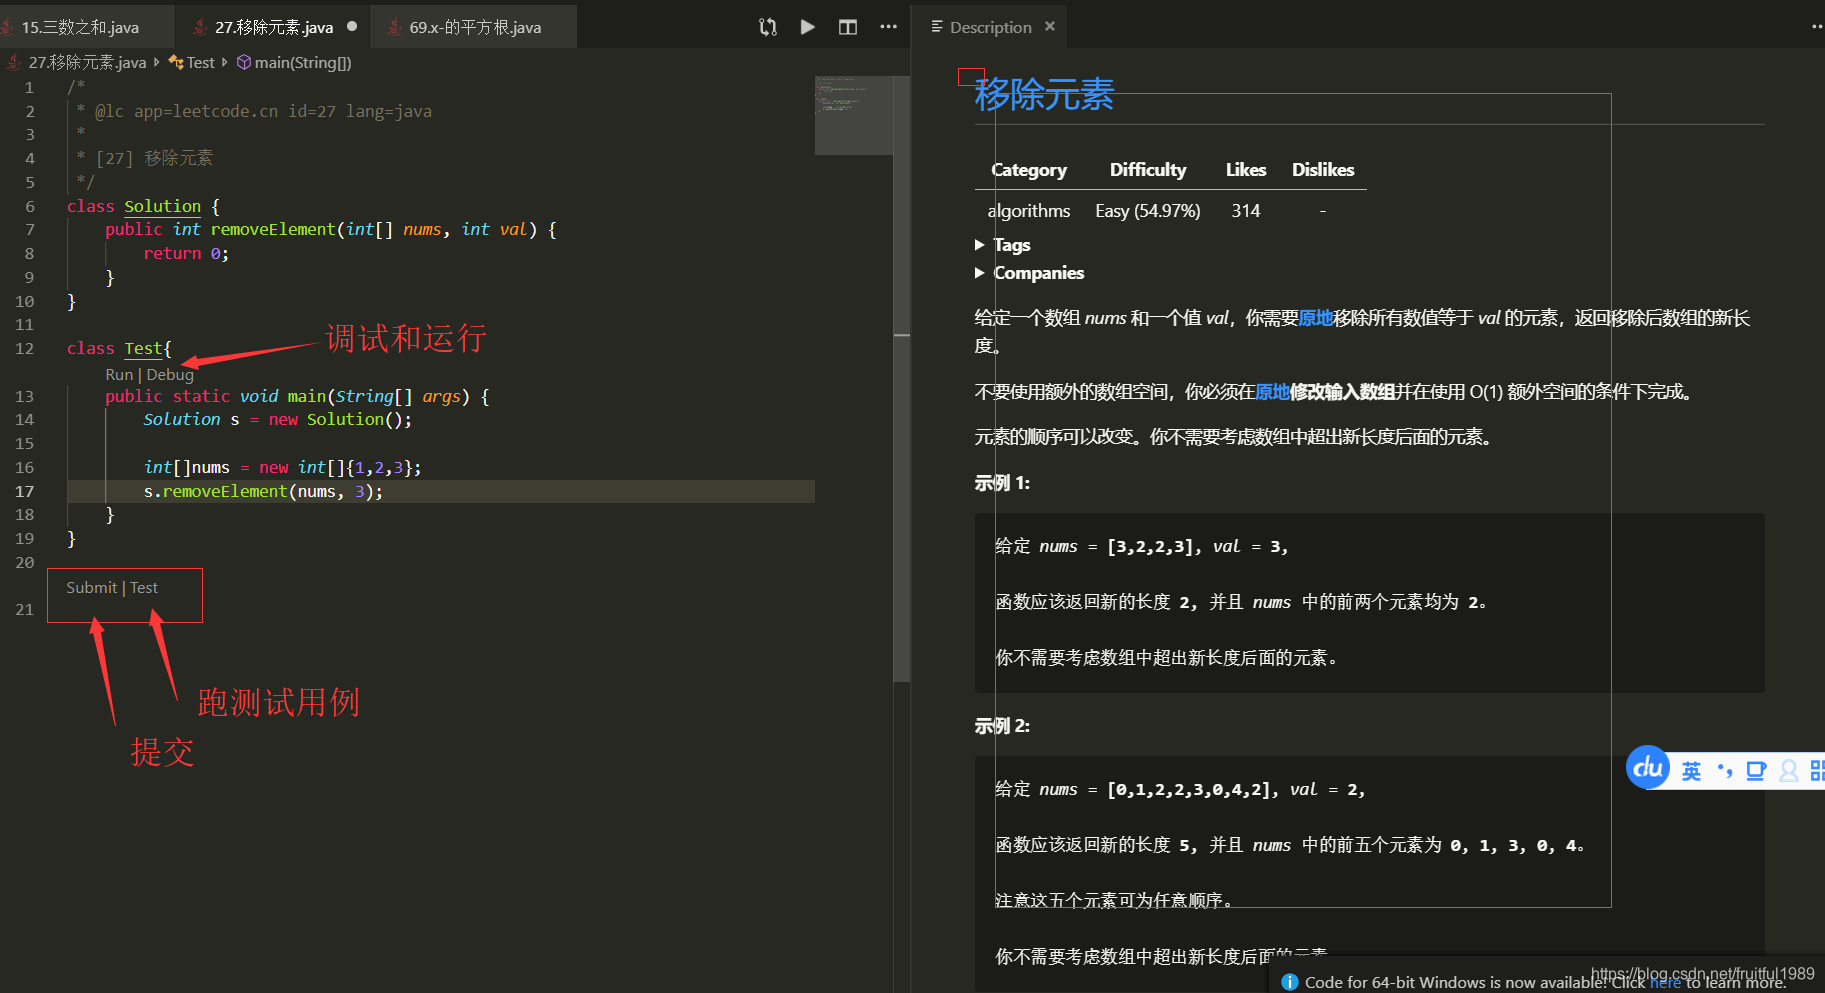Click the s.removeElement(nums, 3) call
Screen dimensions: 1825x993
(263, 492)
